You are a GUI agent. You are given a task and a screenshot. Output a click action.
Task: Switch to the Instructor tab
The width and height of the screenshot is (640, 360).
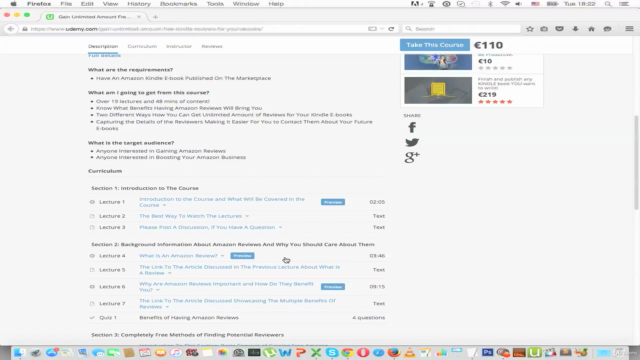click(179, 46)
